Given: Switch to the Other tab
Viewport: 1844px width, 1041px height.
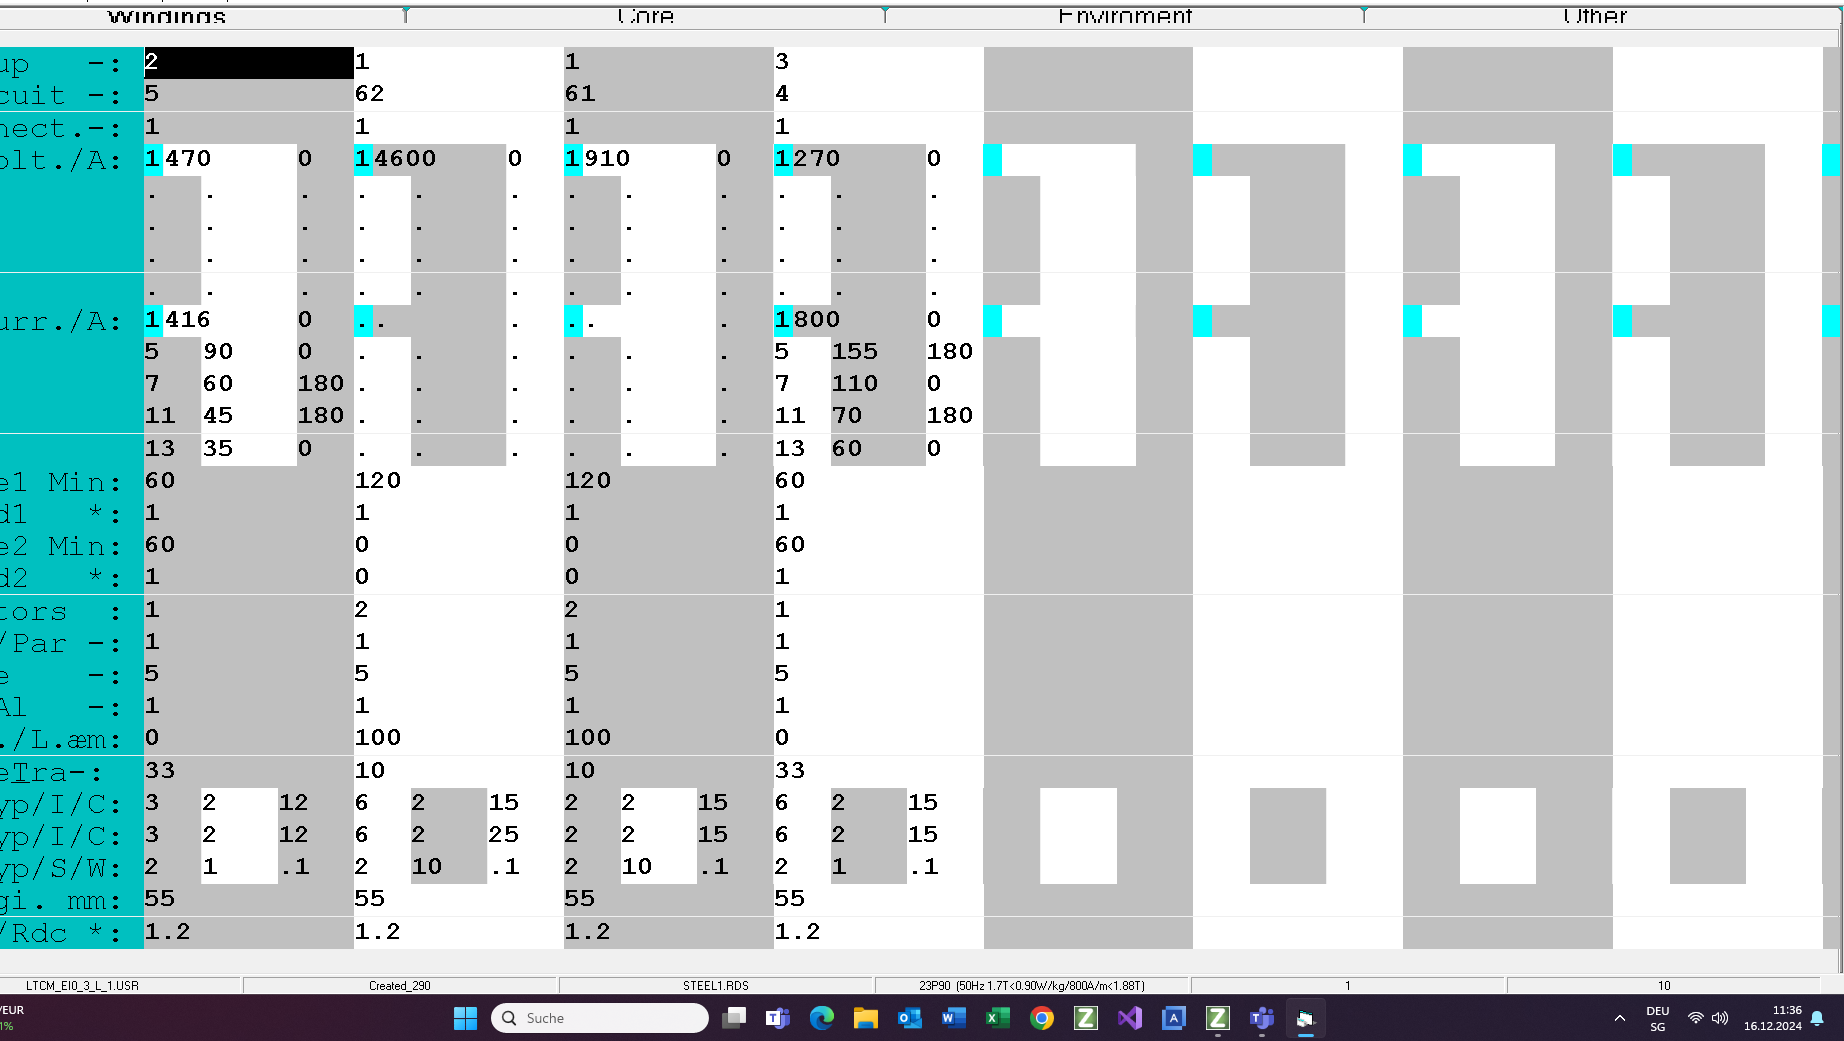Looking at the screenshot, I should tap(1595, 16).
